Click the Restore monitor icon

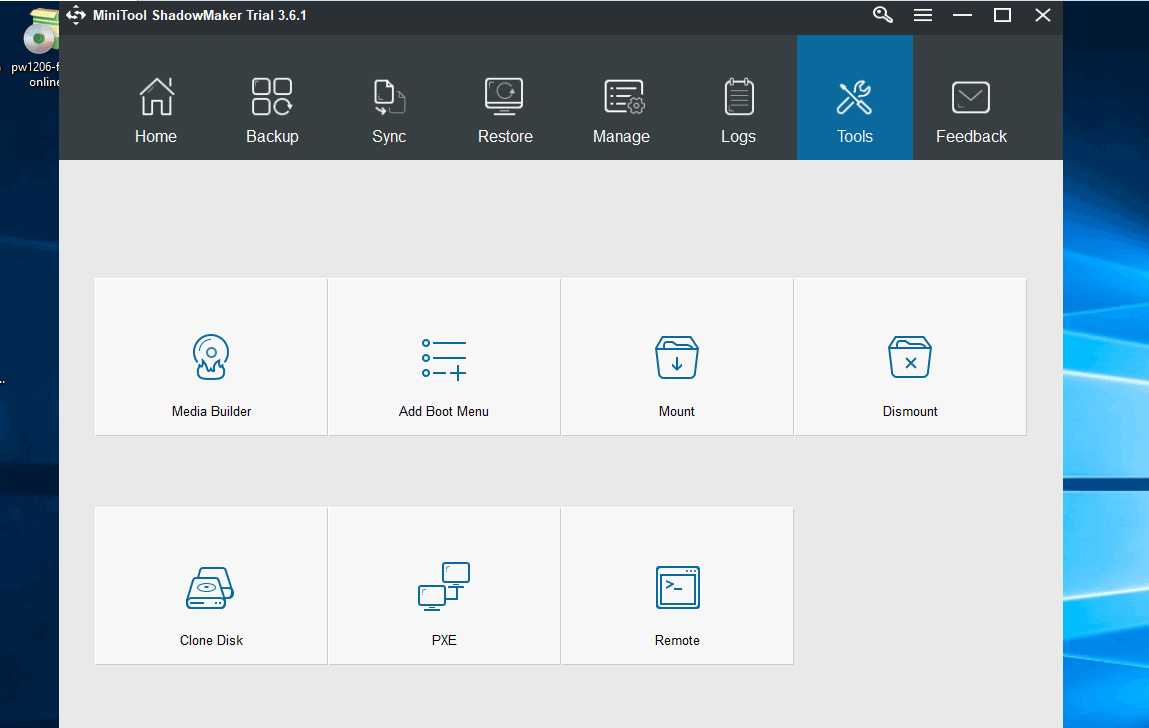[504, 96]
